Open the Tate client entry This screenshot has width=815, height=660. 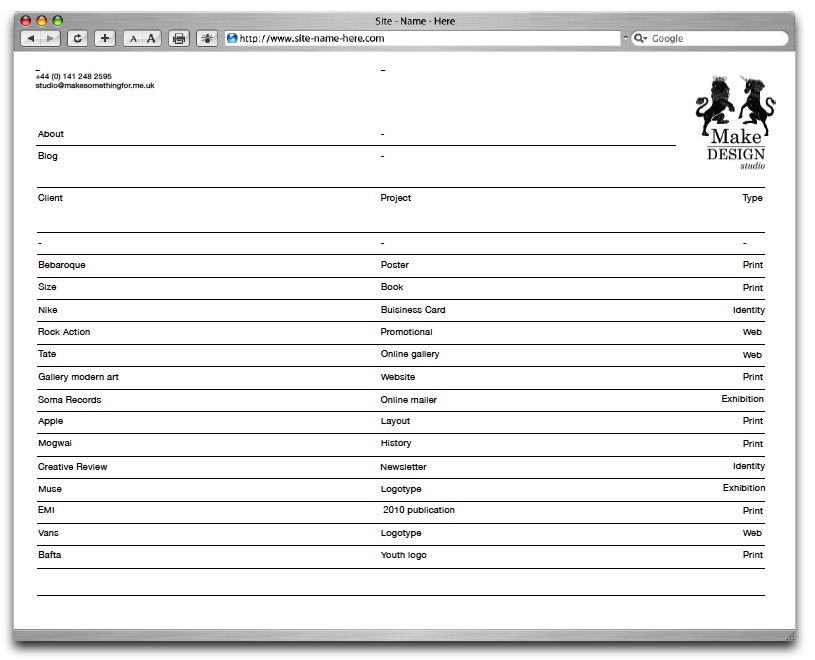coord(47,354)
